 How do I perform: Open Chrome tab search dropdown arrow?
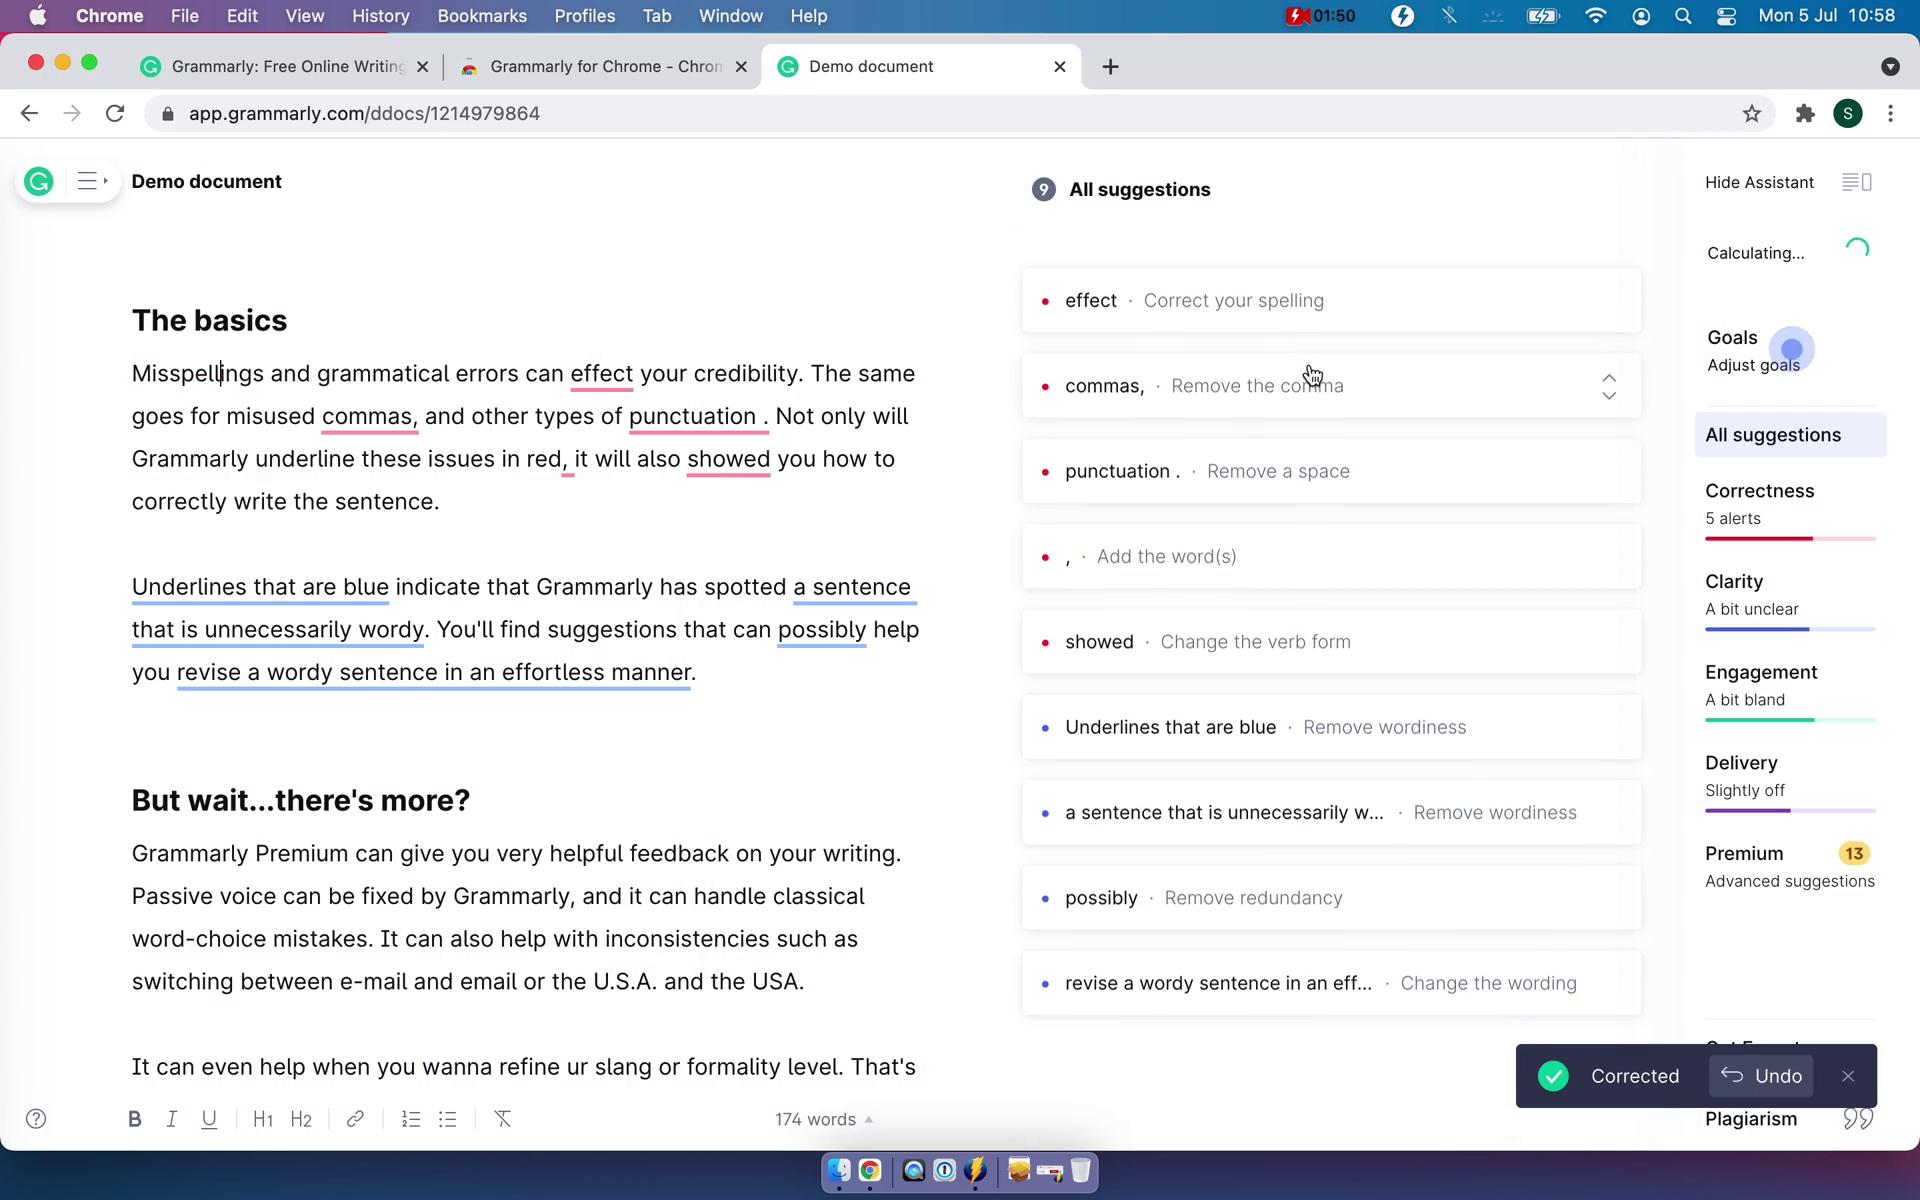click(1890, 67)
